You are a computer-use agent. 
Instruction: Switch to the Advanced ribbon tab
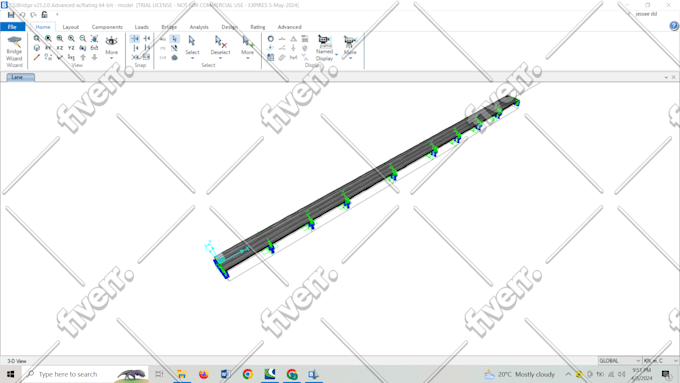(289, 27)
